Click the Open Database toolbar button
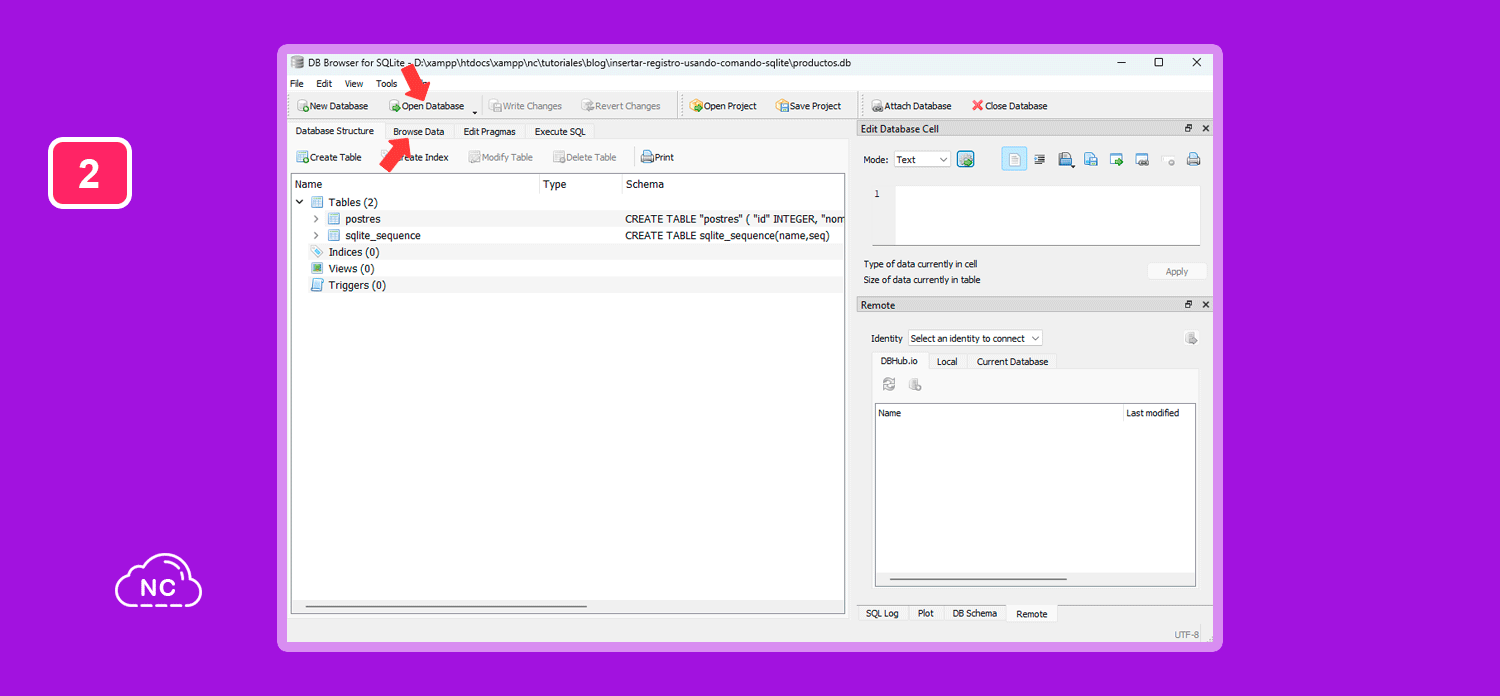Image resolution: width=1500 pixels, height=696 pixels. pos(427,106)
